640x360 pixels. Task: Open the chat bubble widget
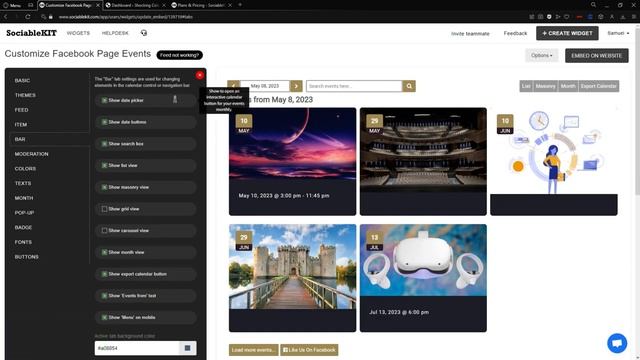pyautogui.click(x=617, y=343)
